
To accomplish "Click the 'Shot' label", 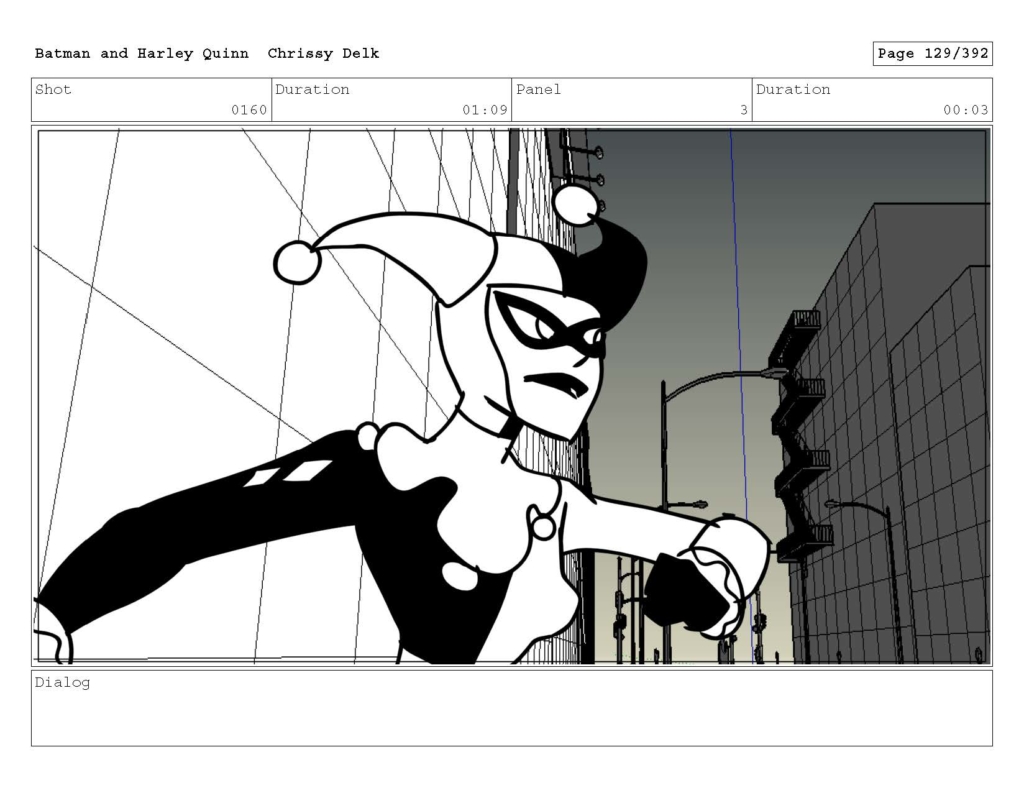I will (53, 89).
